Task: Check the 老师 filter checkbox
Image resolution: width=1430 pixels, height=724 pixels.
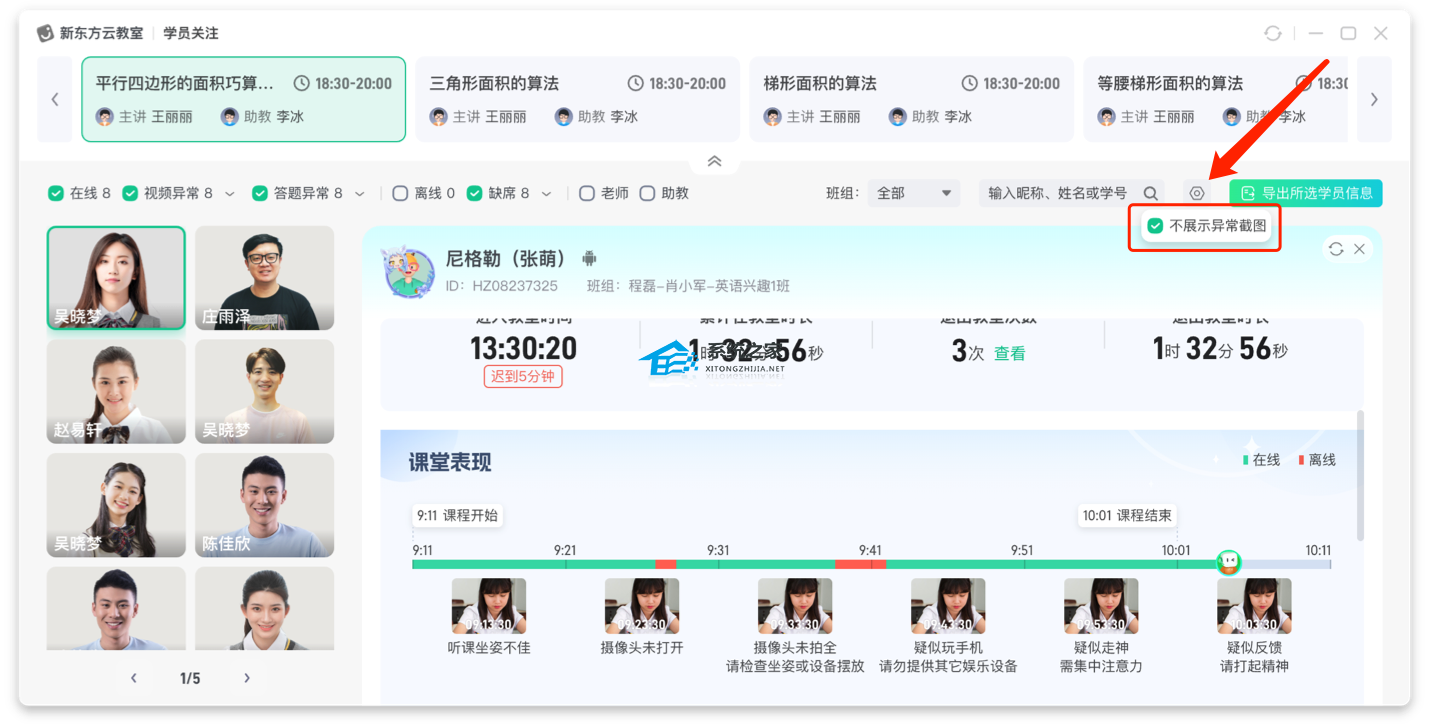Action: pos(587,193)
